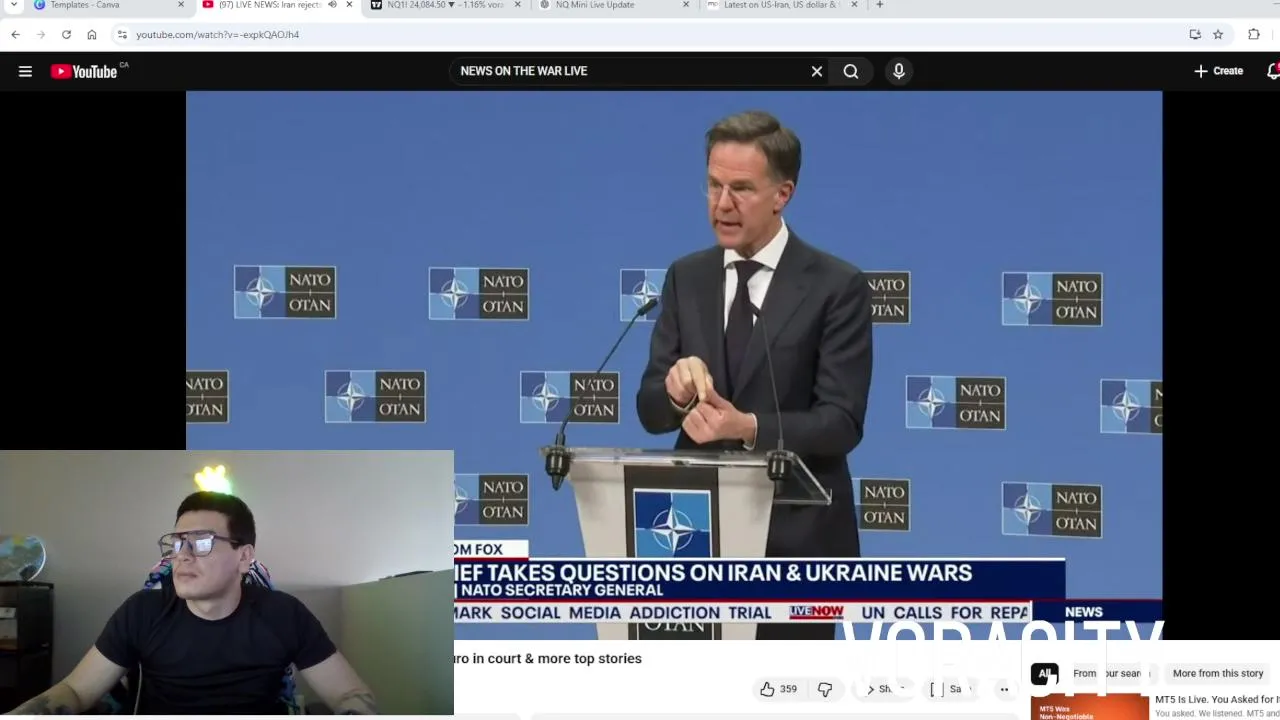Viewport: 1280px width, 720px height.
Task: Clear the YouTube search query
Action: click(x=817, y=71)
